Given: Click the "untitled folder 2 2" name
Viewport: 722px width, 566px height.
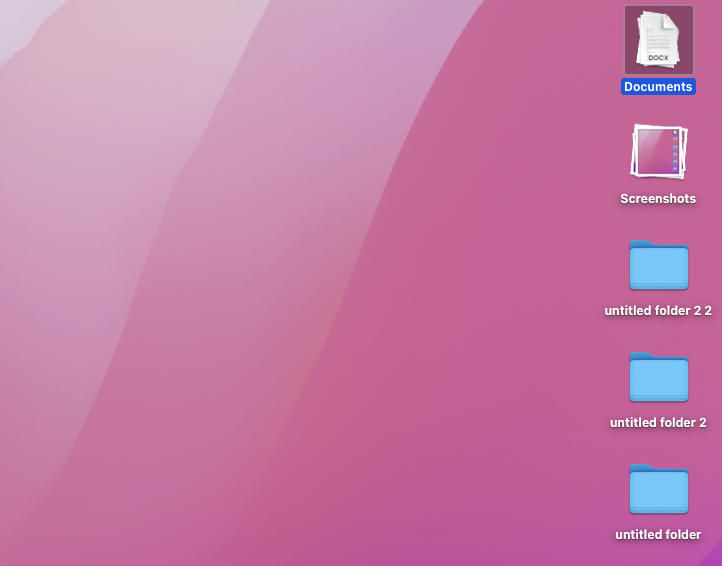Looking at the screenshot, I should point(658,310).
